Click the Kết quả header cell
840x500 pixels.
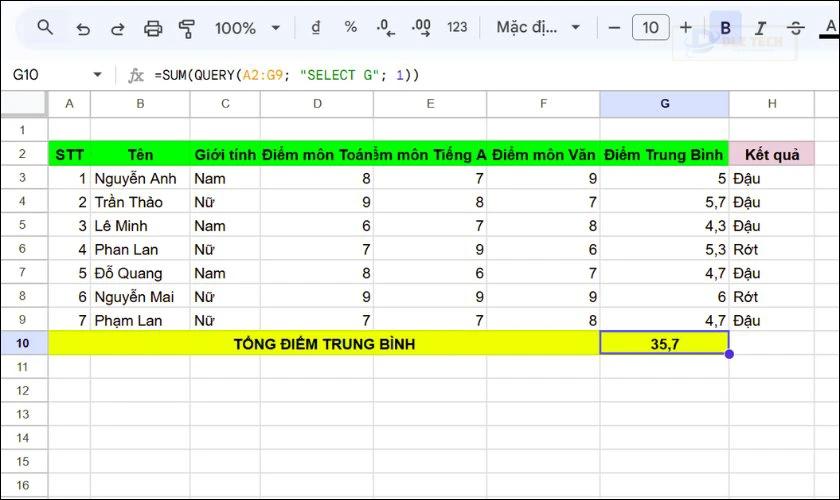coord(771,154)
